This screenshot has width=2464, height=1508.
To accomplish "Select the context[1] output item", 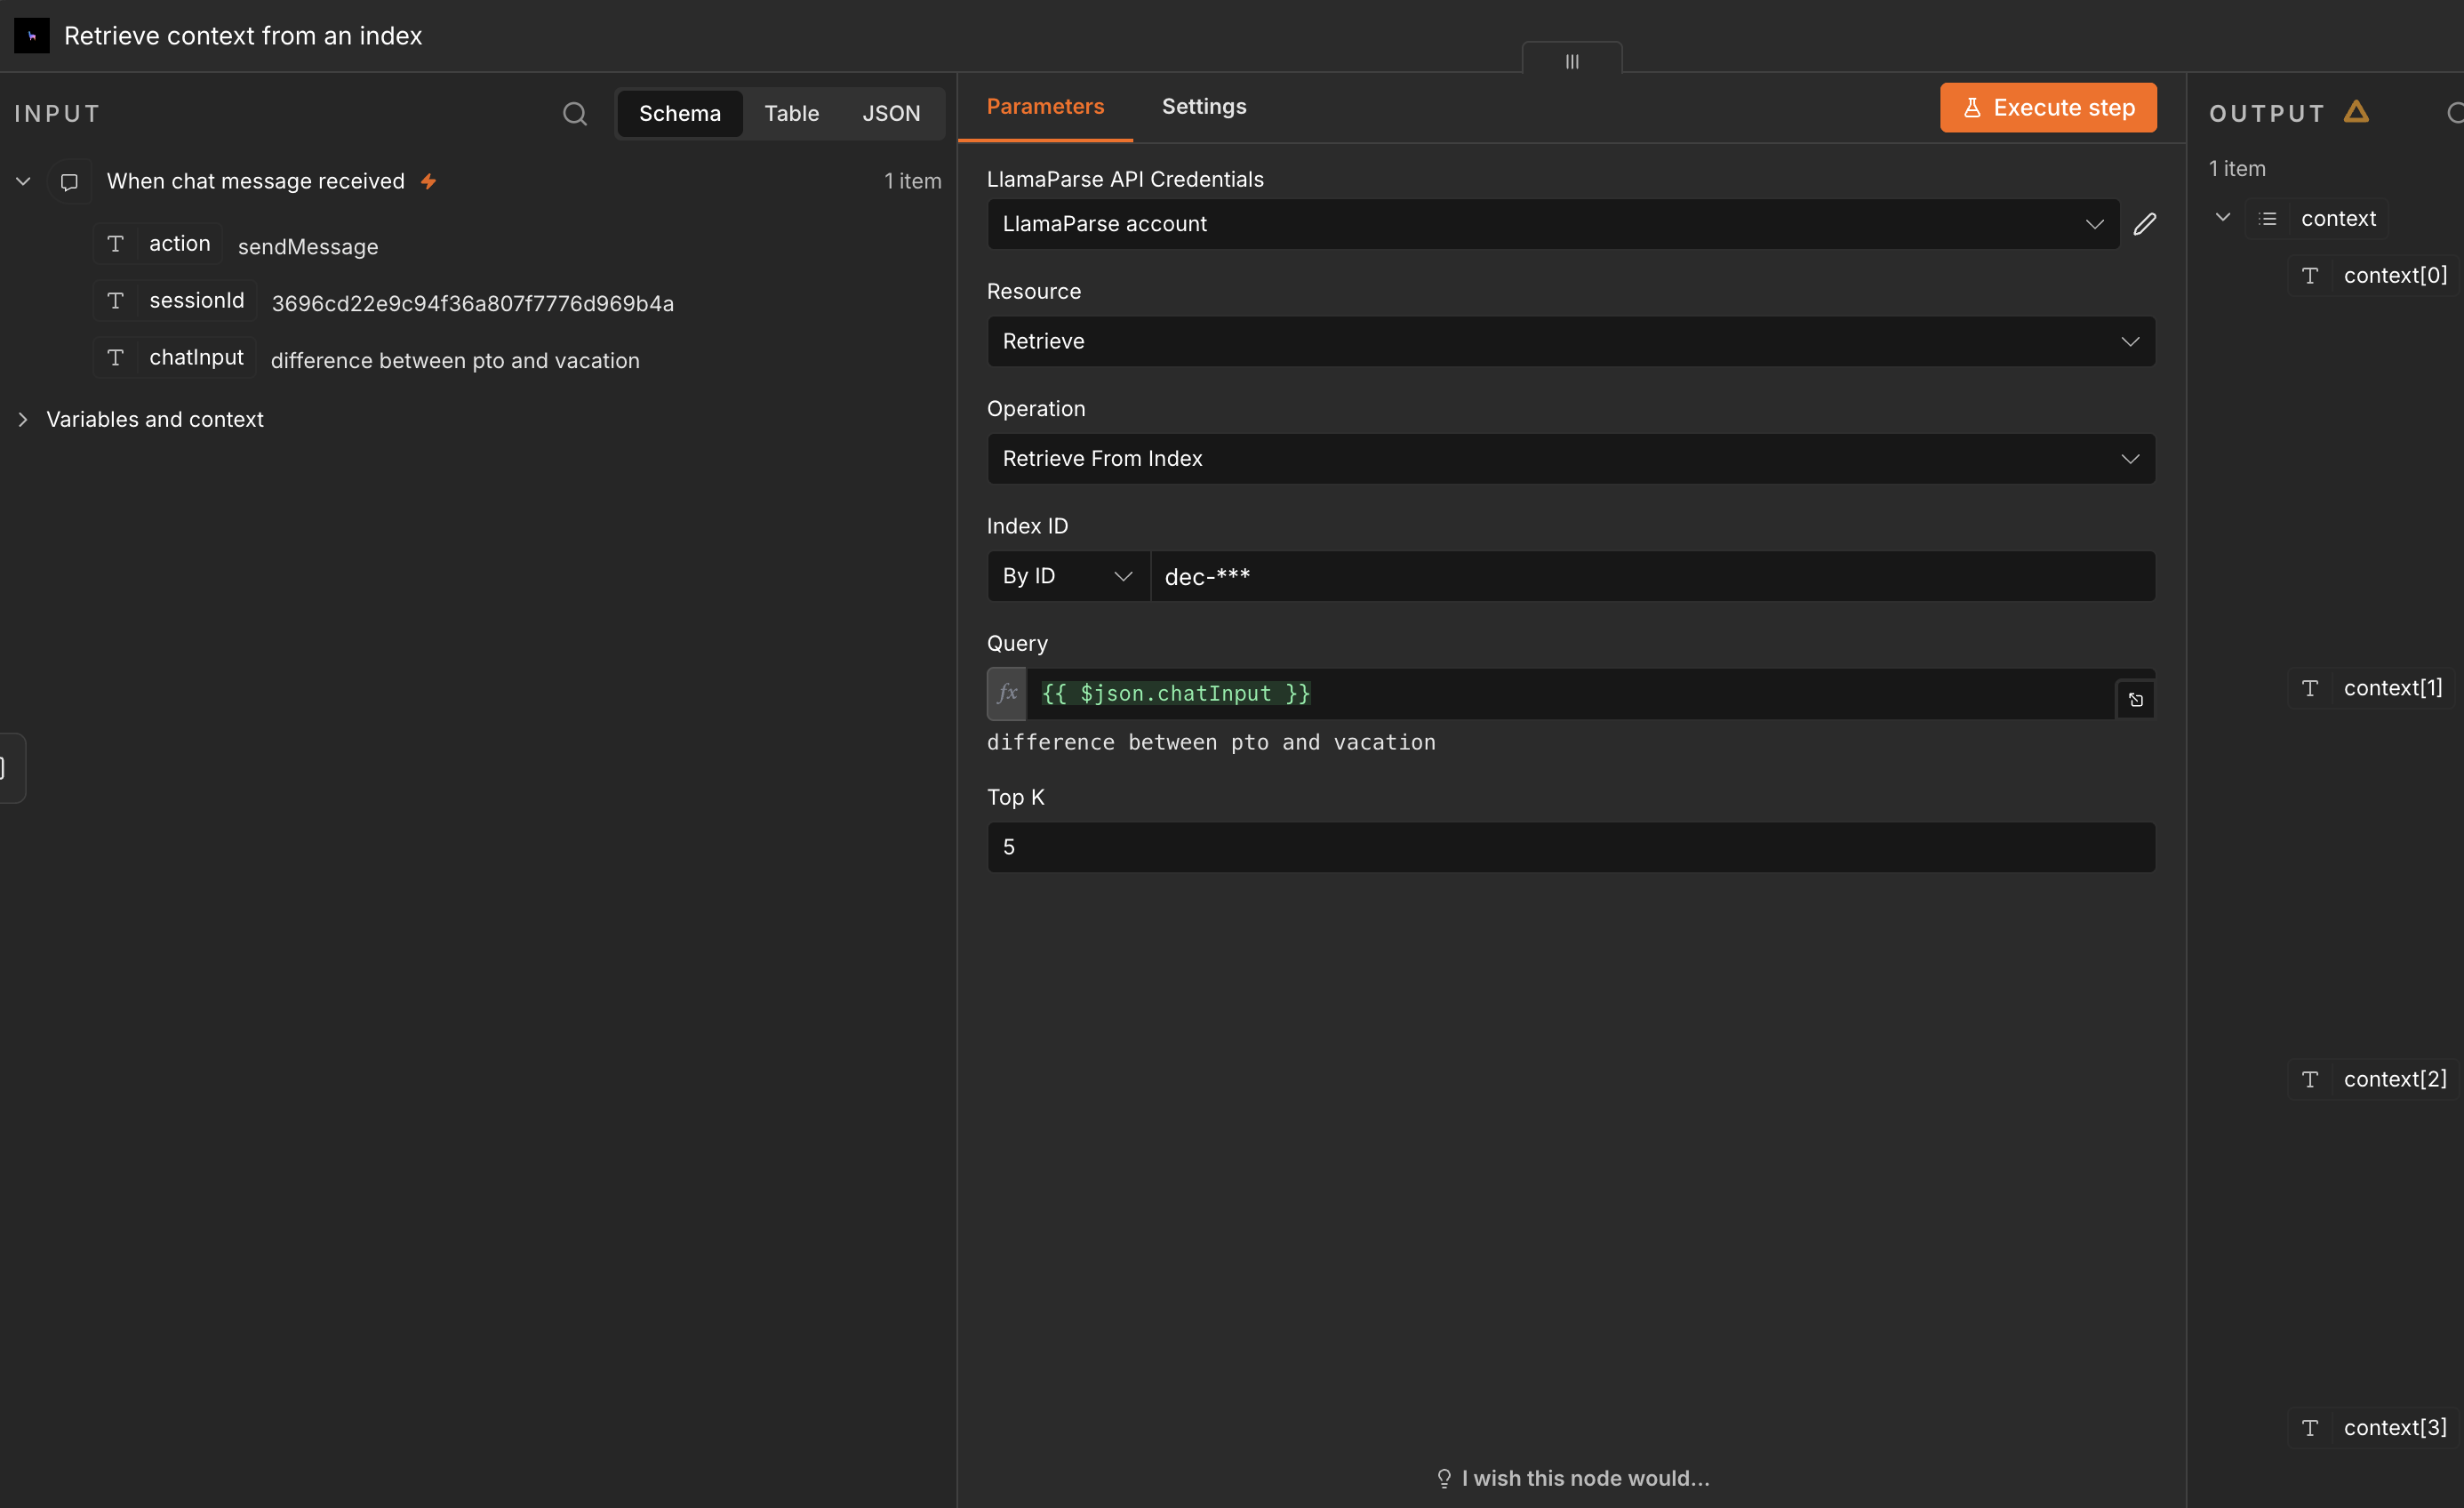I will point(2372,689).
